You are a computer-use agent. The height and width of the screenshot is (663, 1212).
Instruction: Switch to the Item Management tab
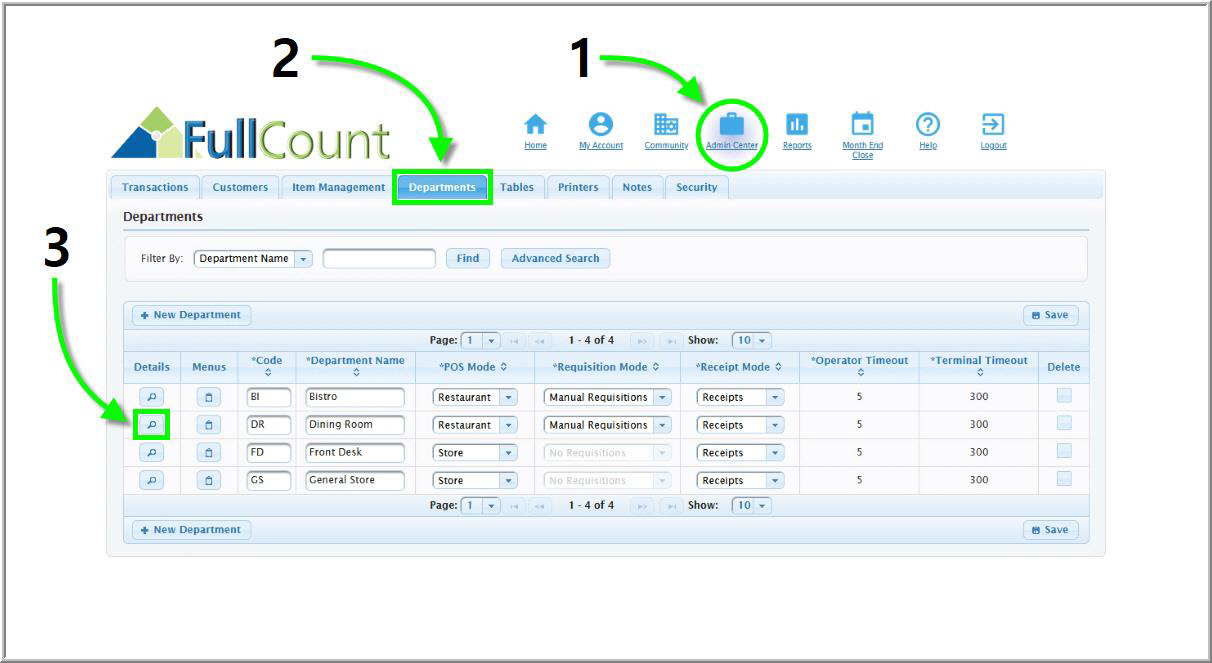click(338, 187)
